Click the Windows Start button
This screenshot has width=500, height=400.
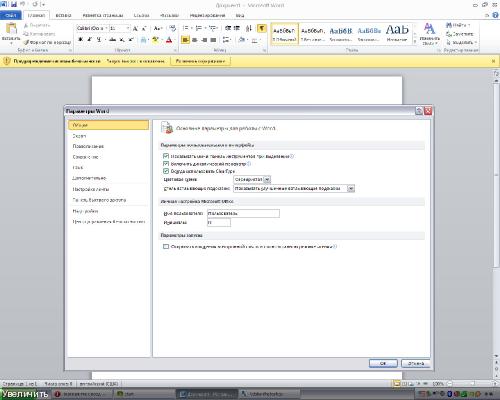coord(24,394)
